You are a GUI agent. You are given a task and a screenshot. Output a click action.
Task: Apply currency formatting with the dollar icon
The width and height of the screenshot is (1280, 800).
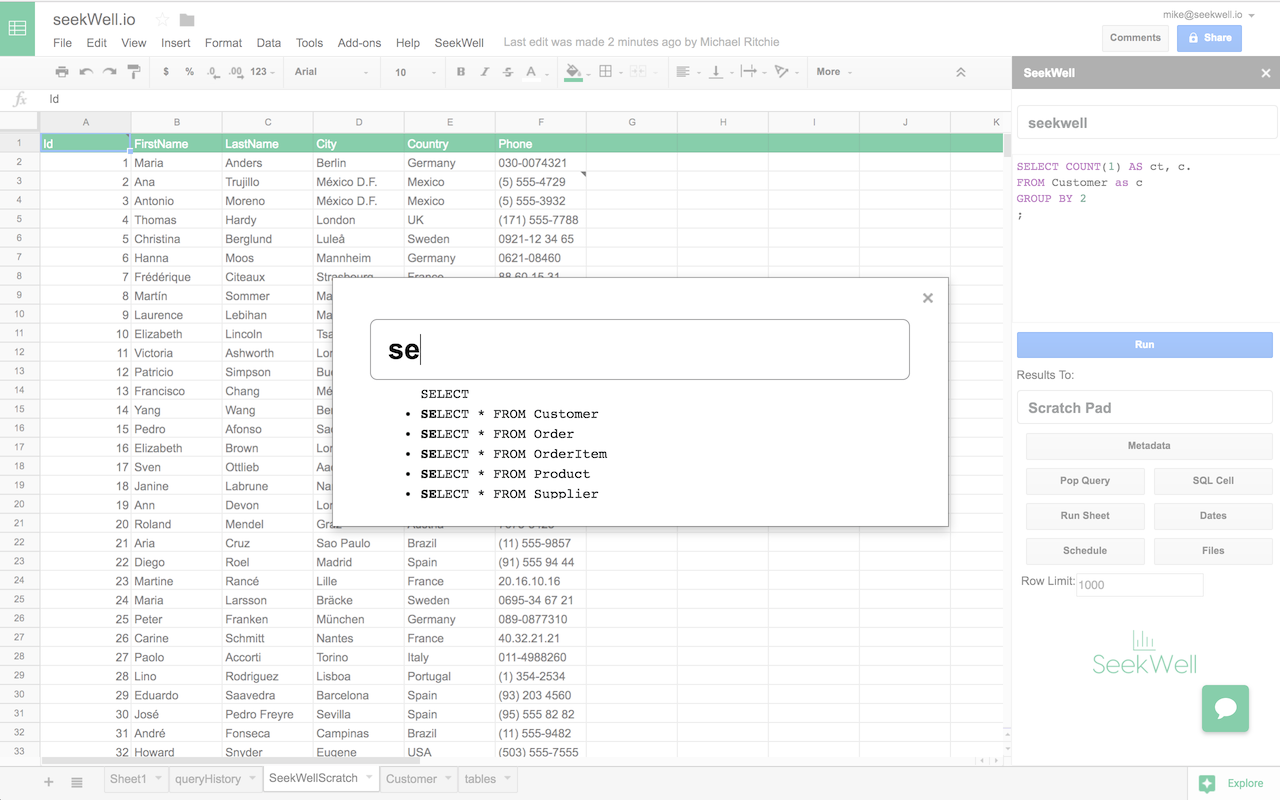pos(166,72)
